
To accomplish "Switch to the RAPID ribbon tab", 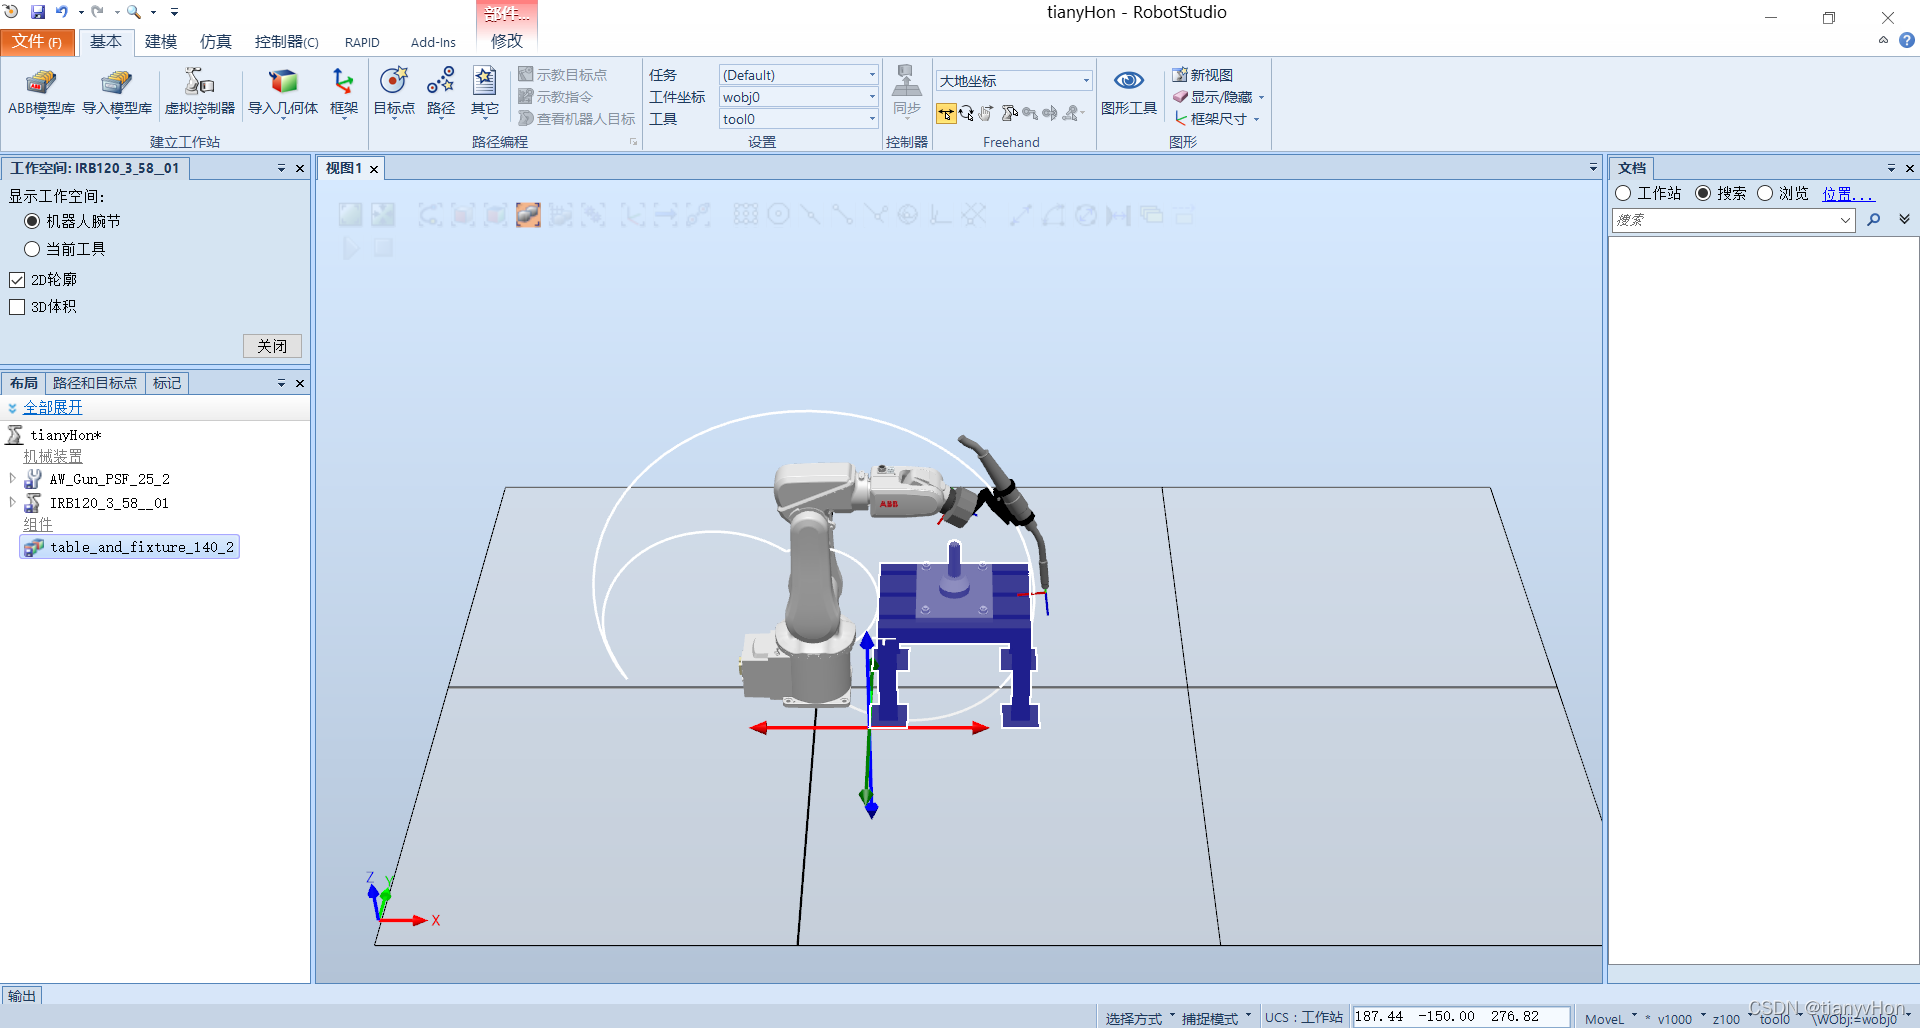I will pyautogui.click(x=362, y=42).
